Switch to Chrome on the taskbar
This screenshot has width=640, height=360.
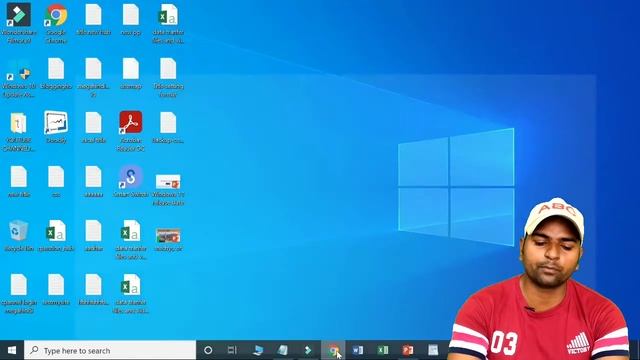[x=333, y=350]
